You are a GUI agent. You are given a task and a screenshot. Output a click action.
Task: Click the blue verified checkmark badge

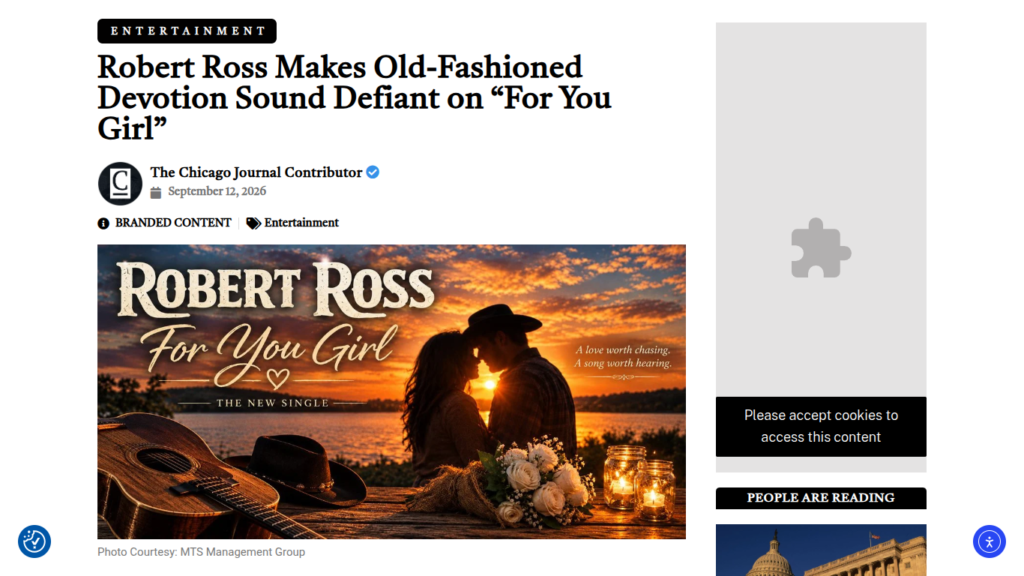click(373, 172)
